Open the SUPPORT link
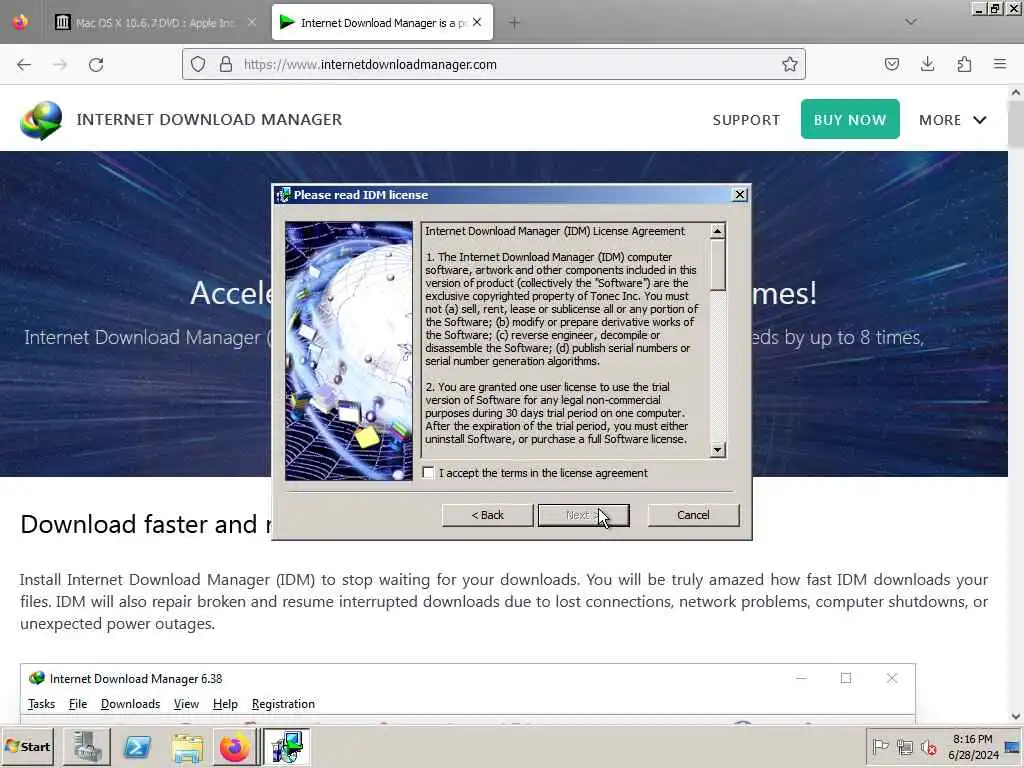Screen dimensions: 1024x768 click(x=746, y=120)
